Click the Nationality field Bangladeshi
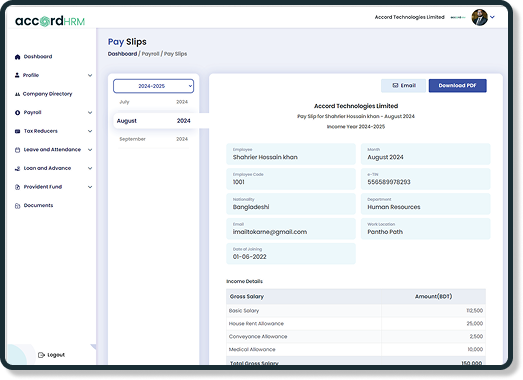Image resolution: width=523 pixels, height=380 pixels. tap(291, 204)
